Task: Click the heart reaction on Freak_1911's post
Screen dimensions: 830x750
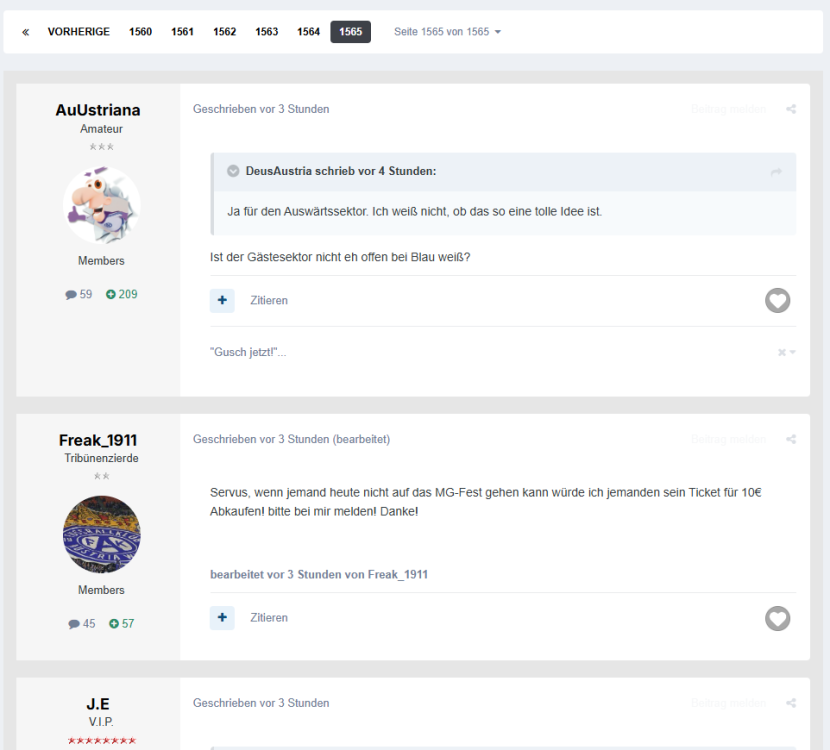Action: [777, 618]
